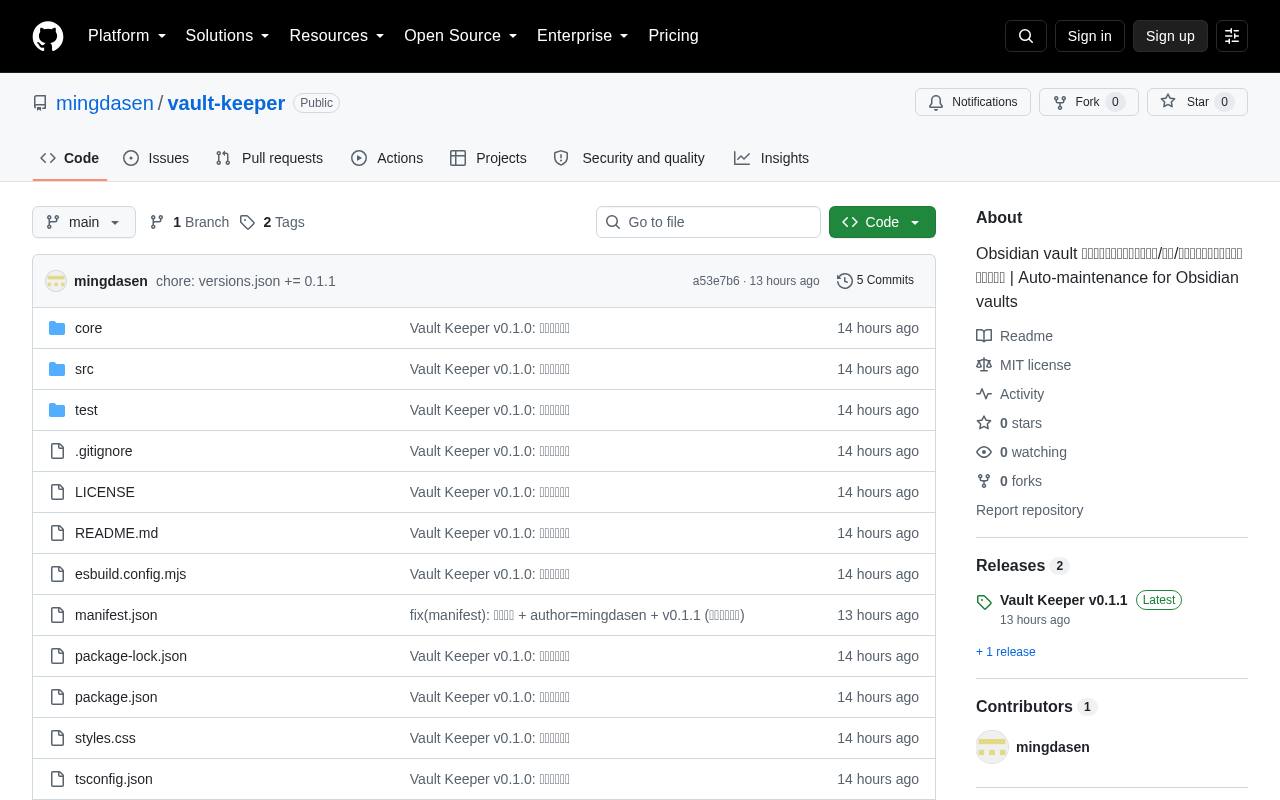
Task: Open the search magnifier icon
Action: 1026,36
